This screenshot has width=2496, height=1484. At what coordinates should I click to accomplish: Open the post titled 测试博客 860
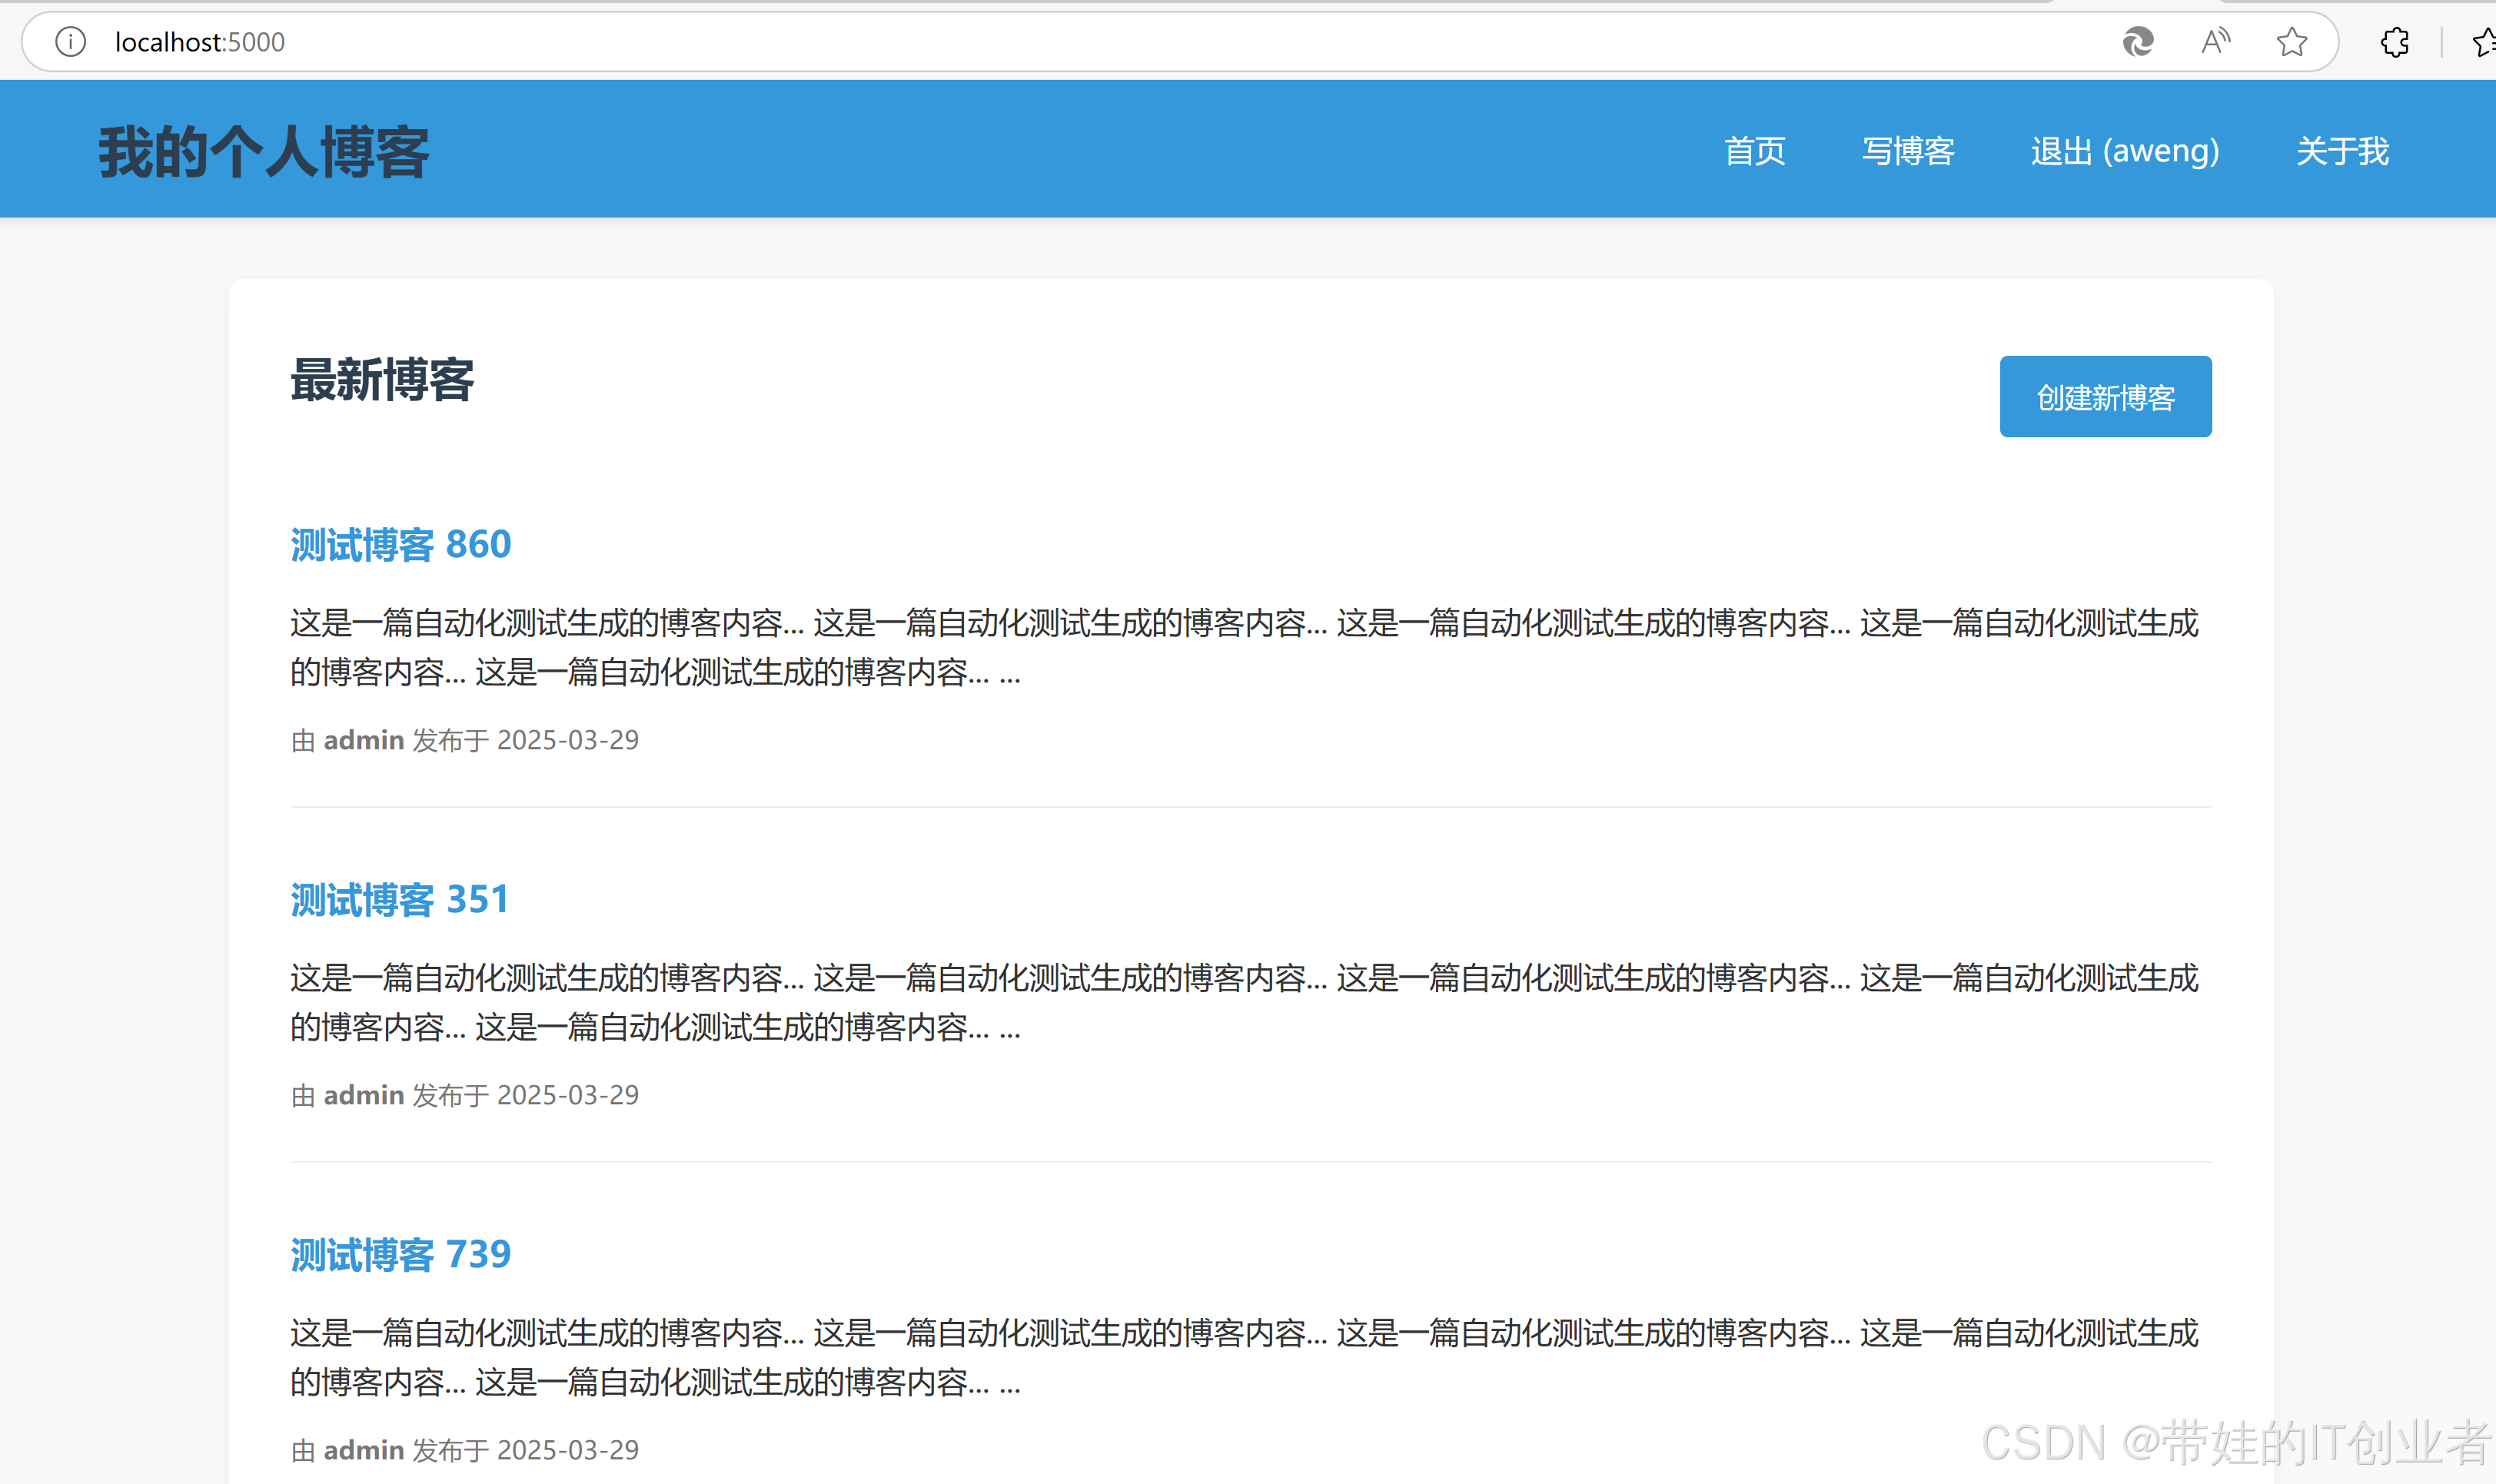400,545
